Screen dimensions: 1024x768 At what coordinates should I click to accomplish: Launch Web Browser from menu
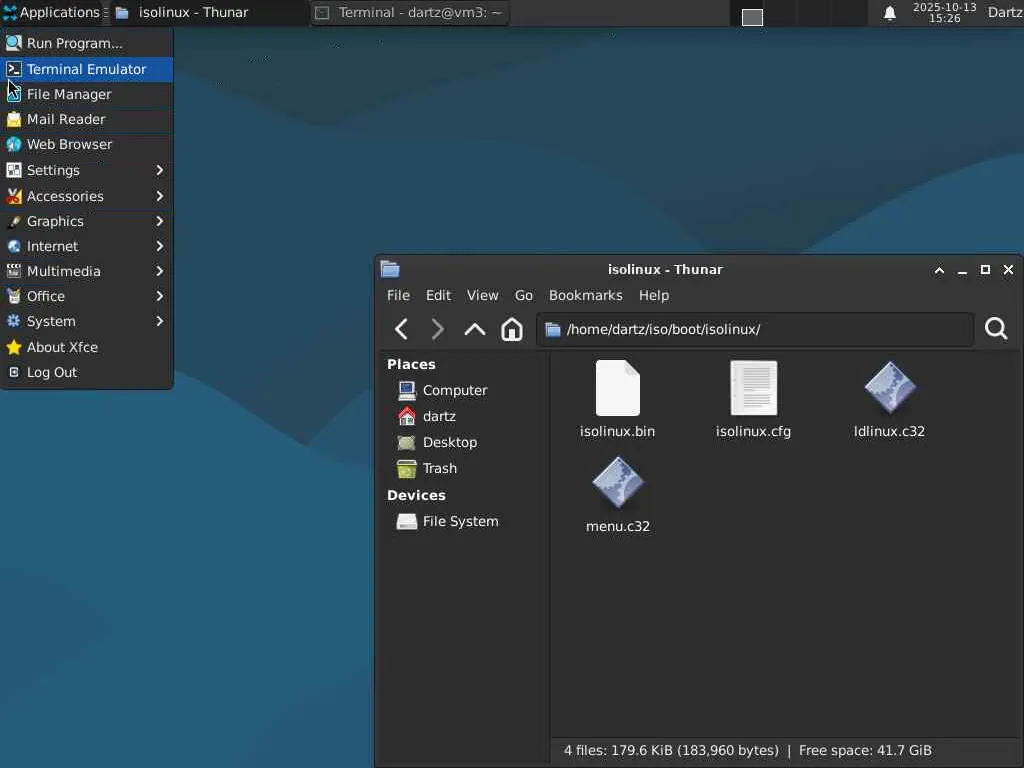[x=86, y=144]
